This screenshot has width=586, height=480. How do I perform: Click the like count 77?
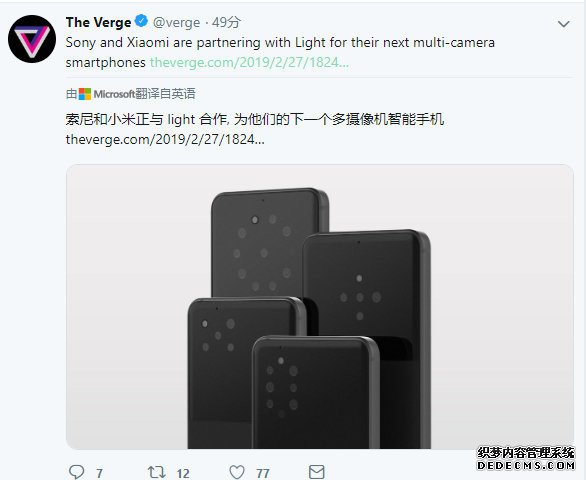click(263, 473)
